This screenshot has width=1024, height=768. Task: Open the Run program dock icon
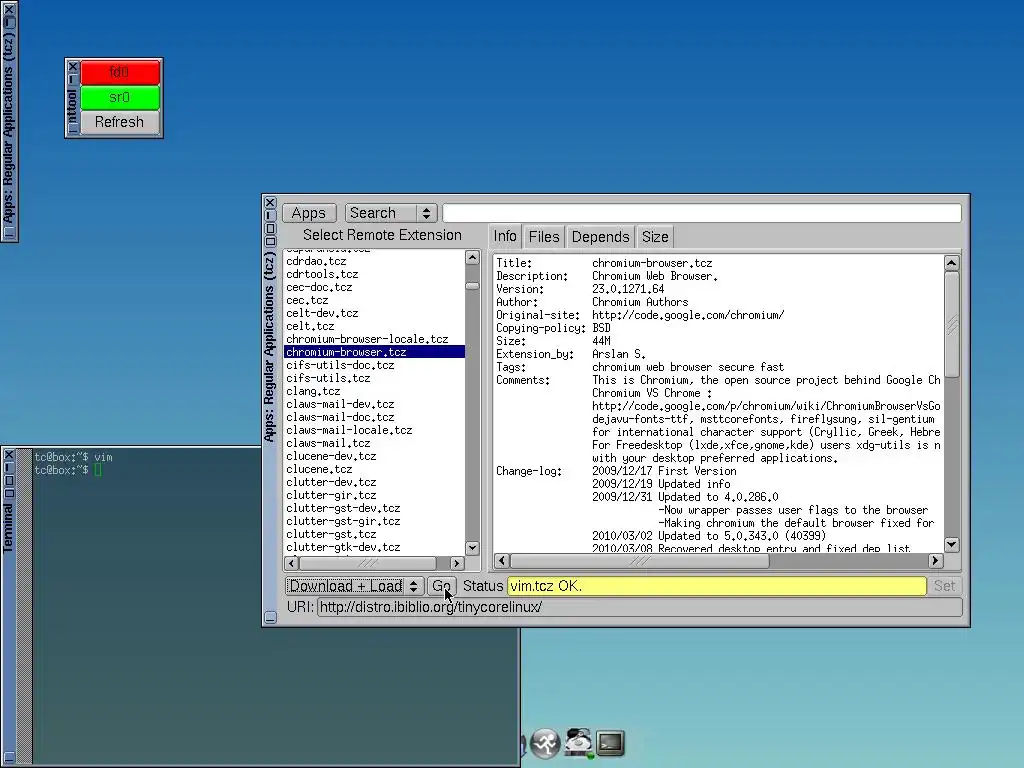point(545,743)
